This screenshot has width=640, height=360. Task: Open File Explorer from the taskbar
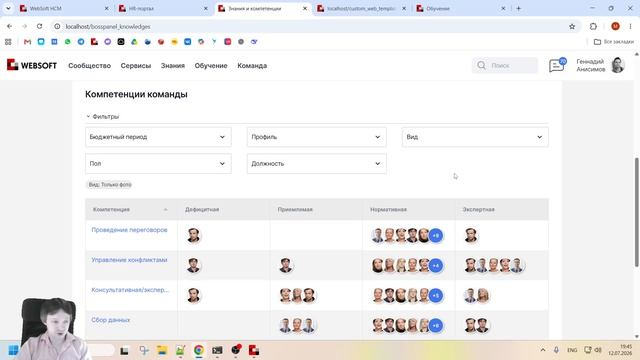[162, 350]
